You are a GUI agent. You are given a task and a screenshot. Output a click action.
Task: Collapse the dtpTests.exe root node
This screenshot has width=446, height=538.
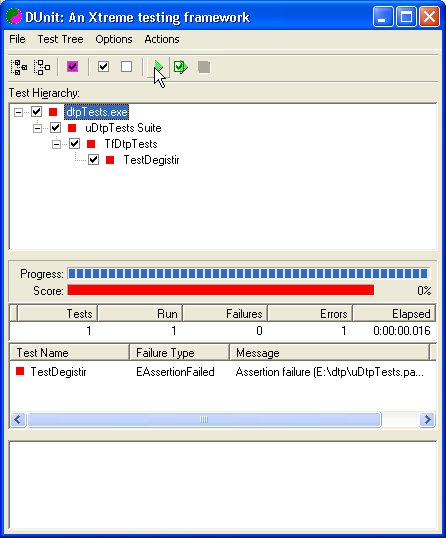click(18, 112)
